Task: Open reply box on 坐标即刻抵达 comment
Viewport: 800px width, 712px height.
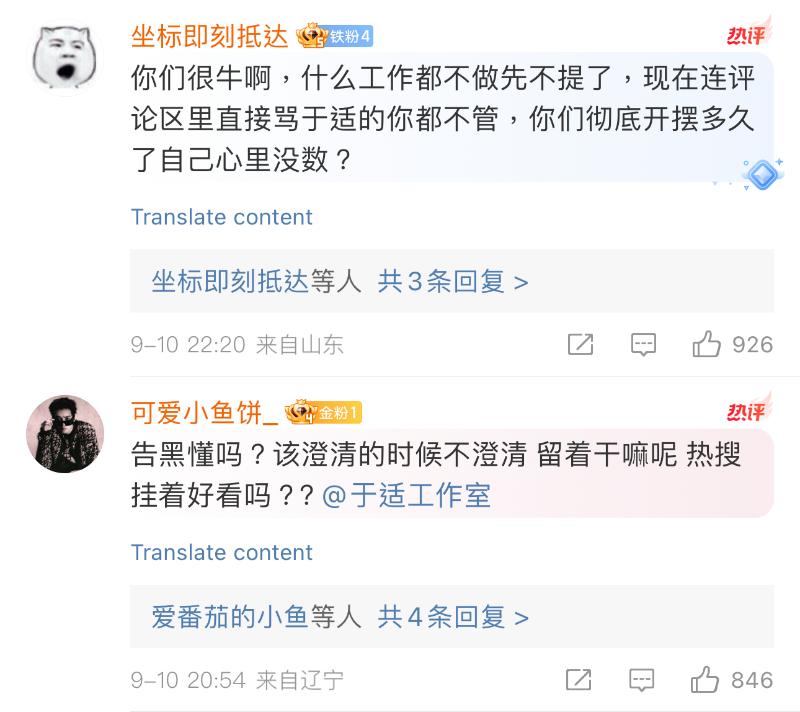Action: (643, 345)
